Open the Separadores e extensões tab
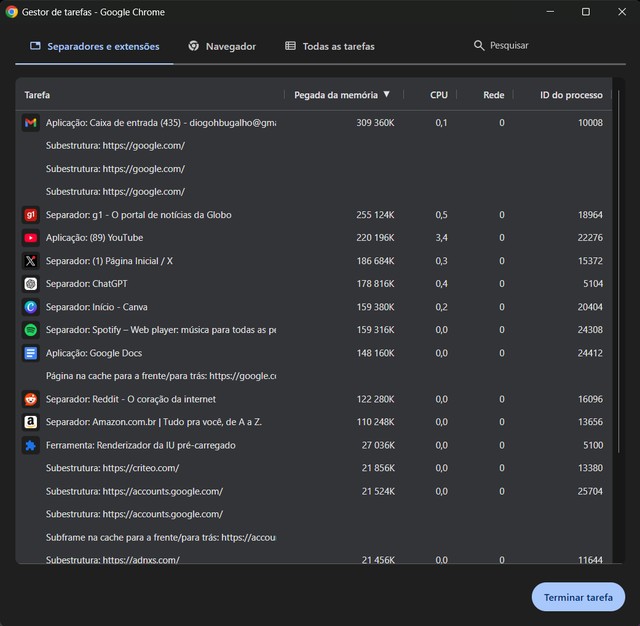 tap(94, 47)
